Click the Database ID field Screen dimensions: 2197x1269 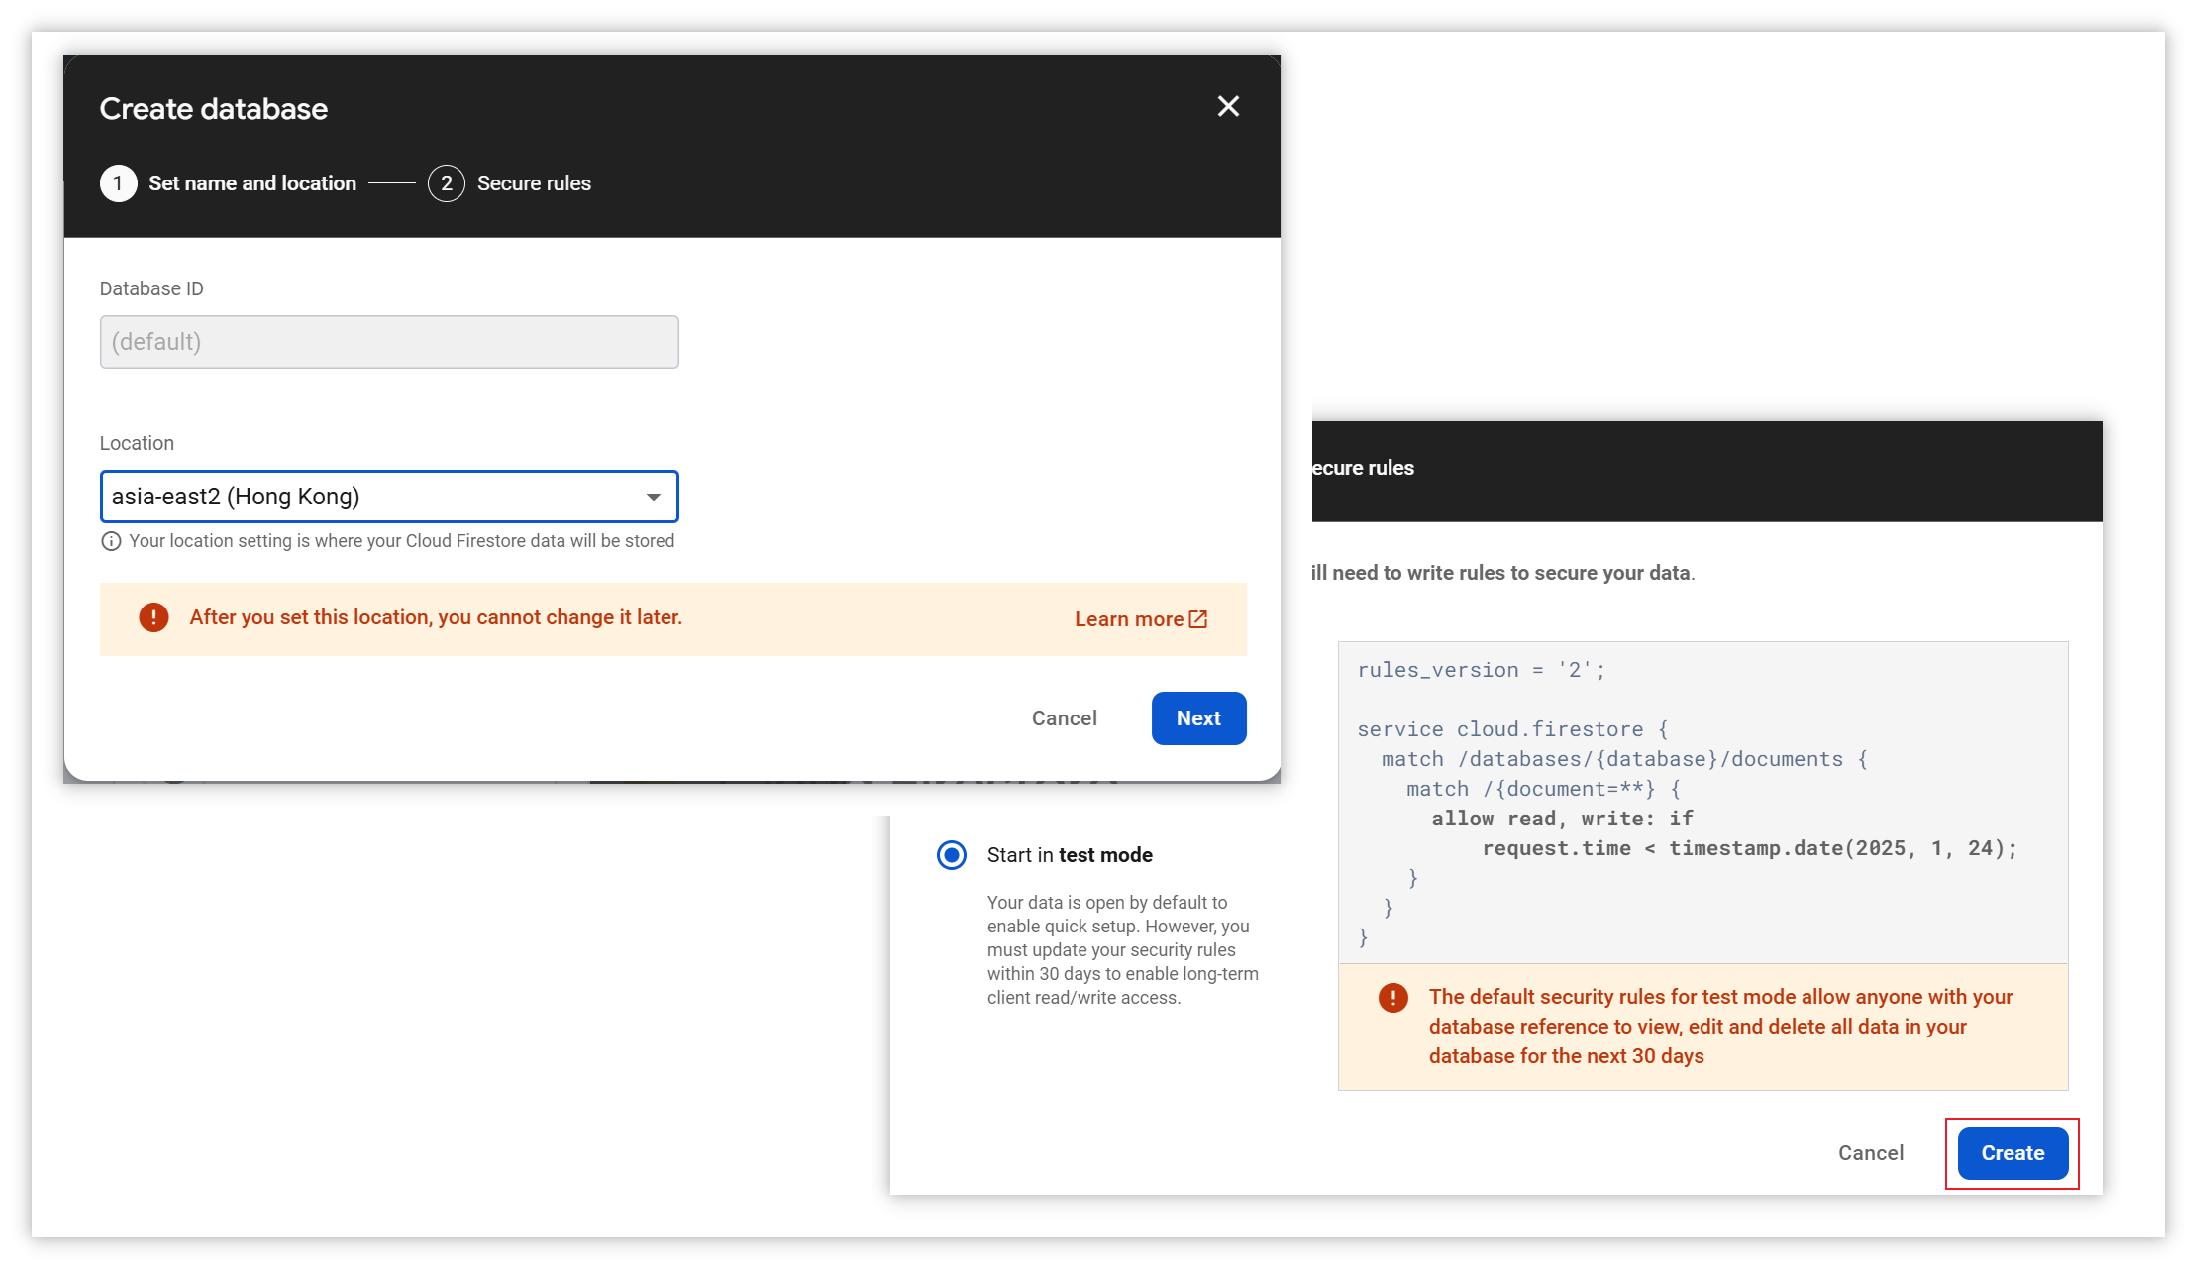[x=389, y=342]
